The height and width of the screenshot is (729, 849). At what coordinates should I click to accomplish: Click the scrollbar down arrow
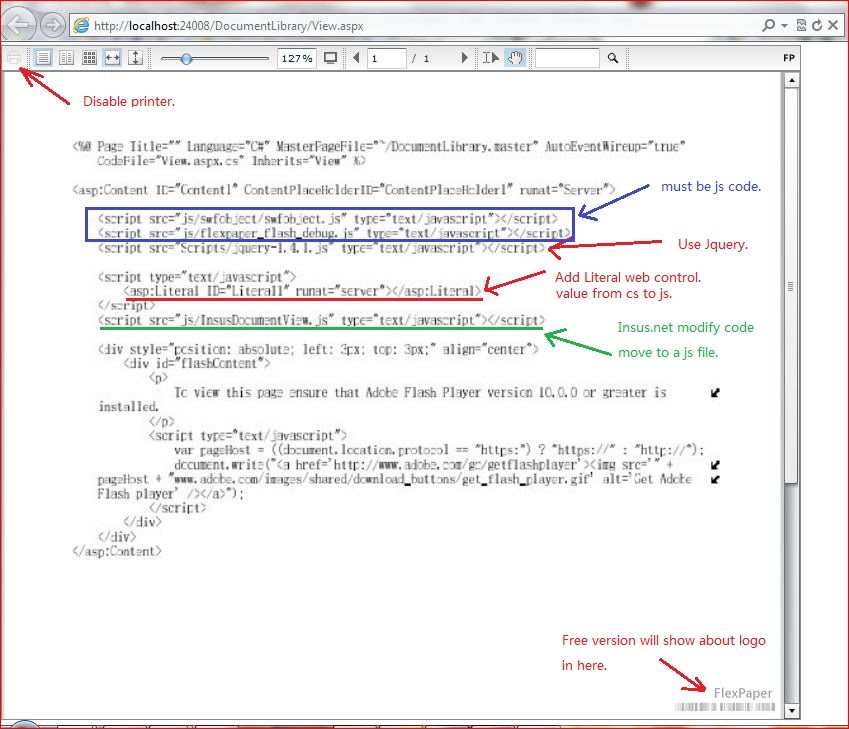pos(792,710)
